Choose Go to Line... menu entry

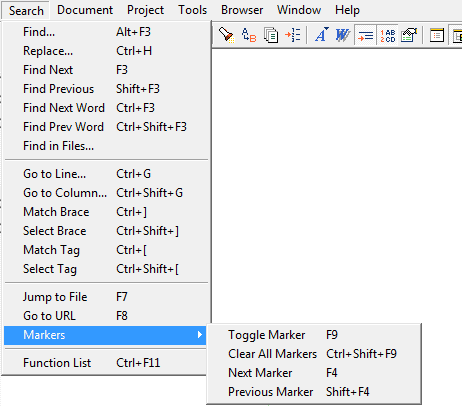click(106, 174)
